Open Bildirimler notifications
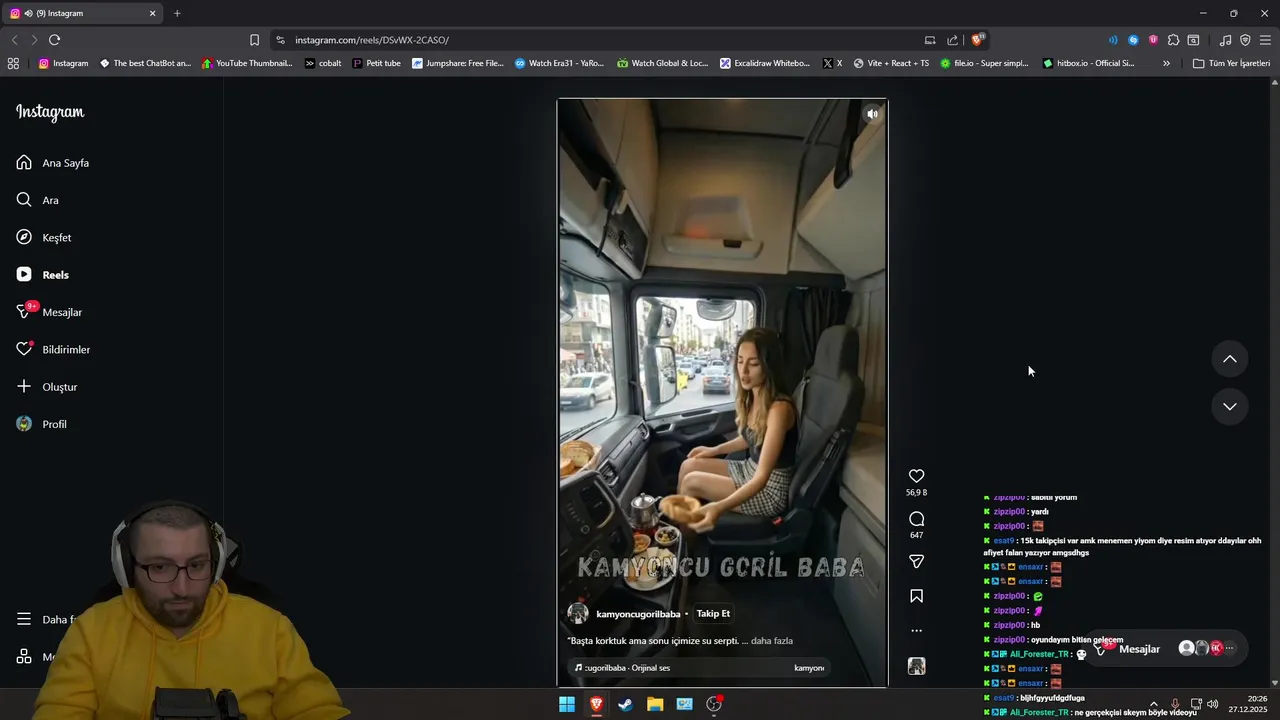The height and width of the screenshot is (720, 1280). [53, 350]
